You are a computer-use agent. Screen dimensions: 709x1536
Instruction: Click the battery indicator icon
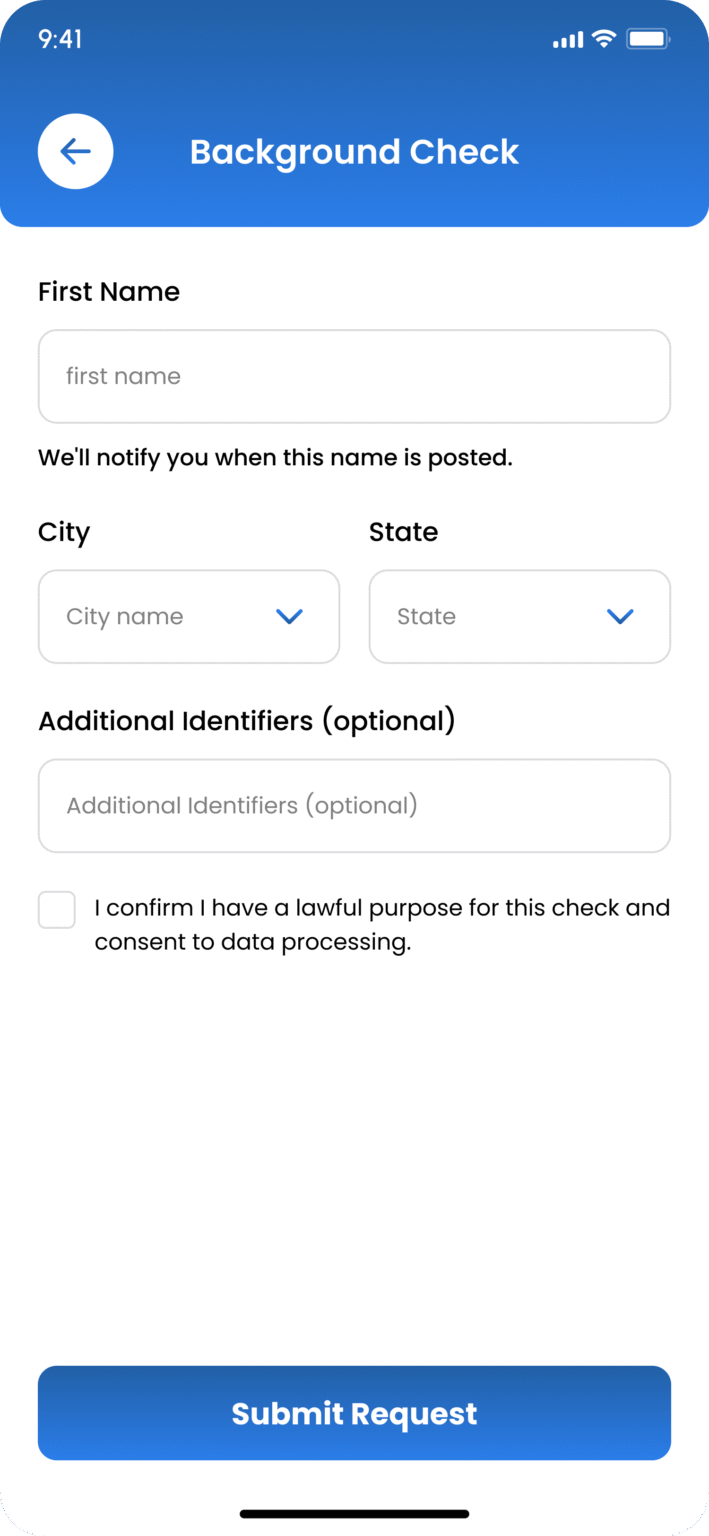coord(648,39)
